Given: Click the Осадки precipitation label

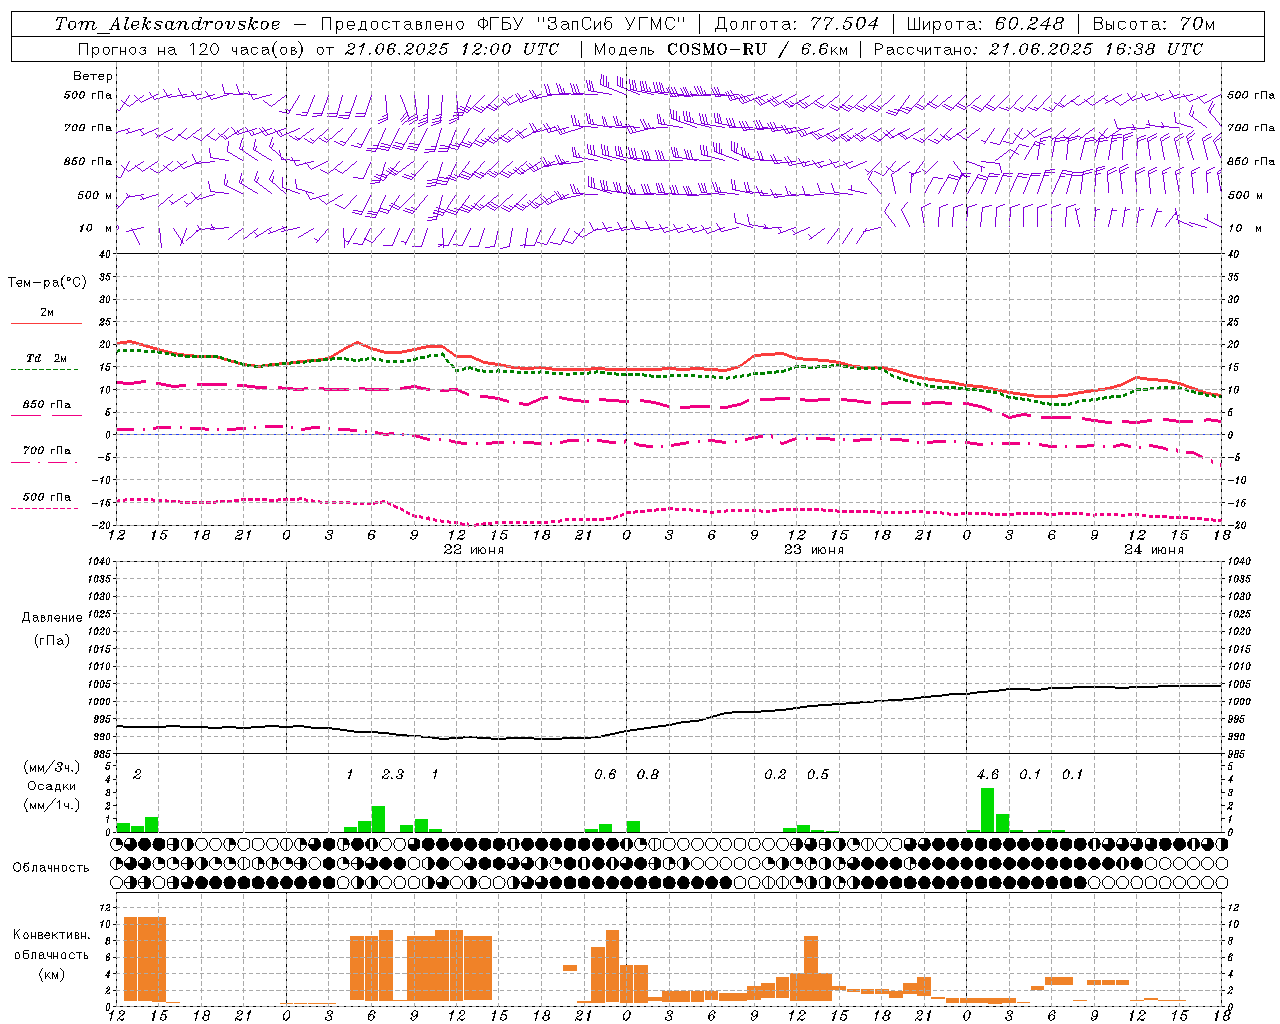Looking at the screenshot, I should click(51, 786).
